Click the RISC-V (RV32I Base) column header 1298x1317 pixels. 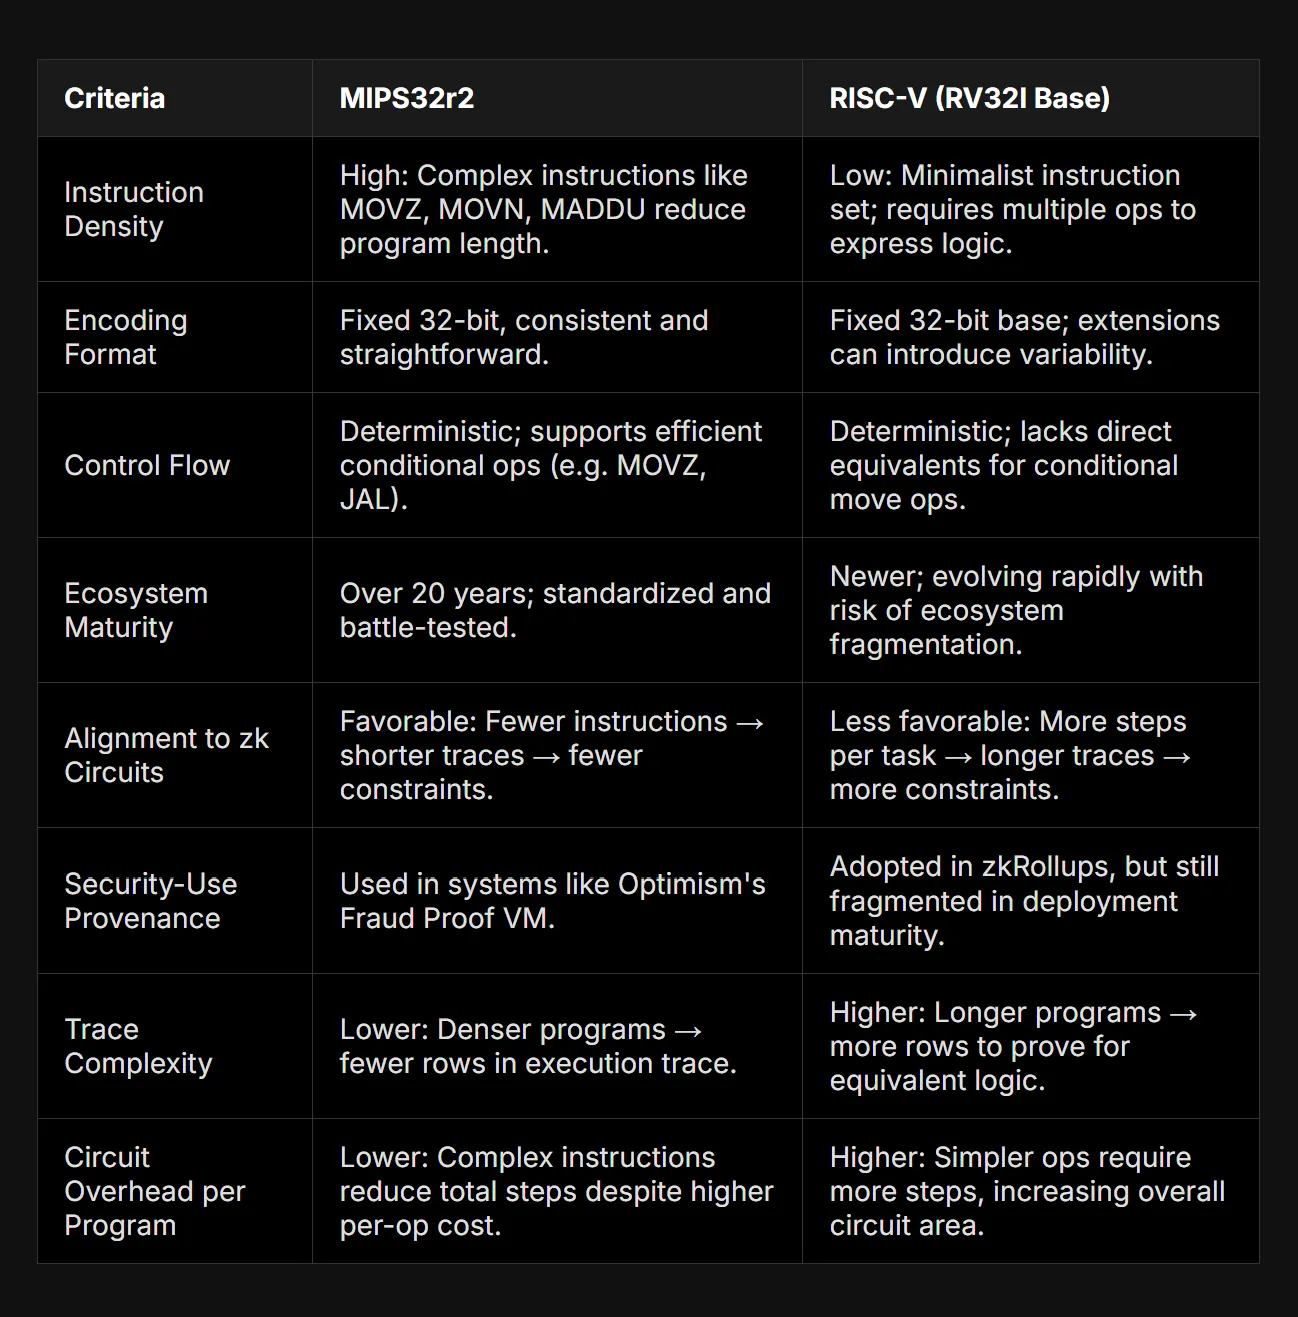[969, 98]
